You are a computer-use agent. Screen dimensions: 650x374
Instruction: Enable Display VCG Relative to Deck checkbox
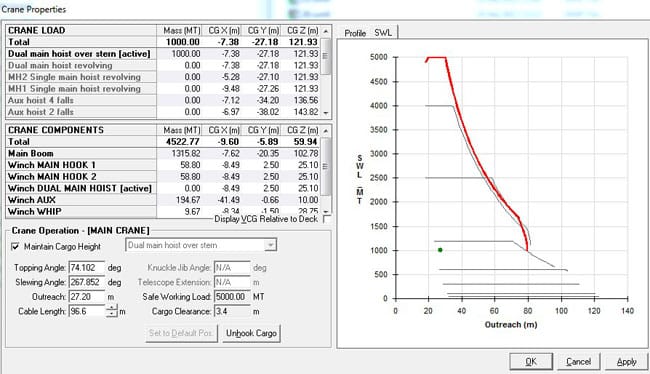(x=327, y=219)
